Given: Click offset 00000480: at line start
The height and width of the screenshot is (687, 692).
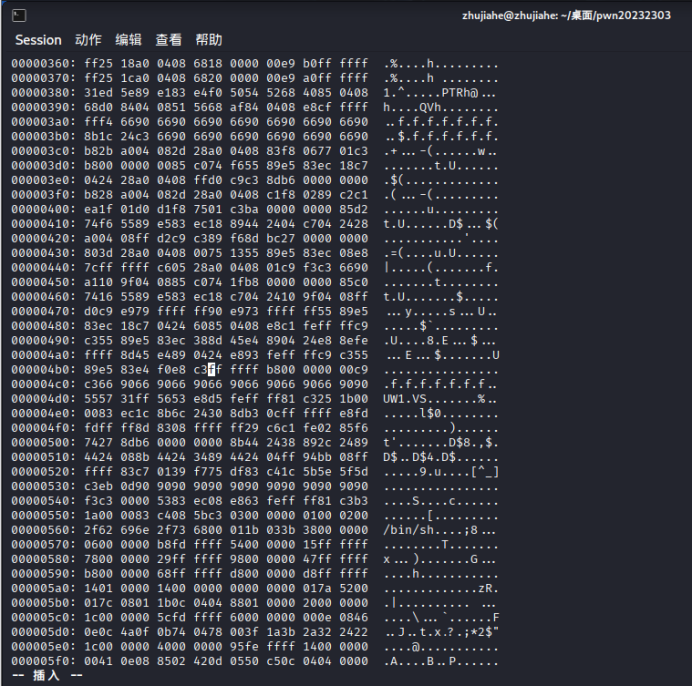Looking at the screenshot, I should (44, 326).
